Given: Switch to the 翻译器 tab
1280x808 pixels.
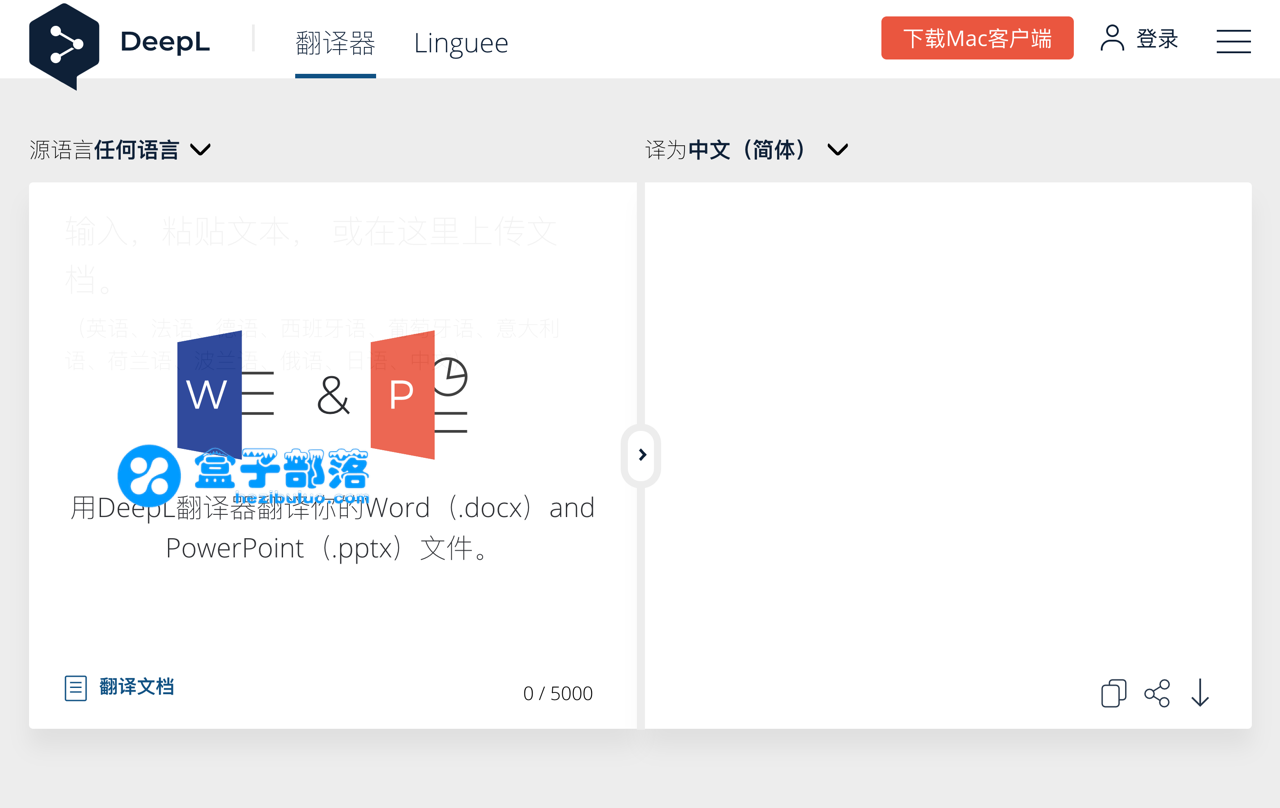Looking at the screenshot, I should coord(335,43).
